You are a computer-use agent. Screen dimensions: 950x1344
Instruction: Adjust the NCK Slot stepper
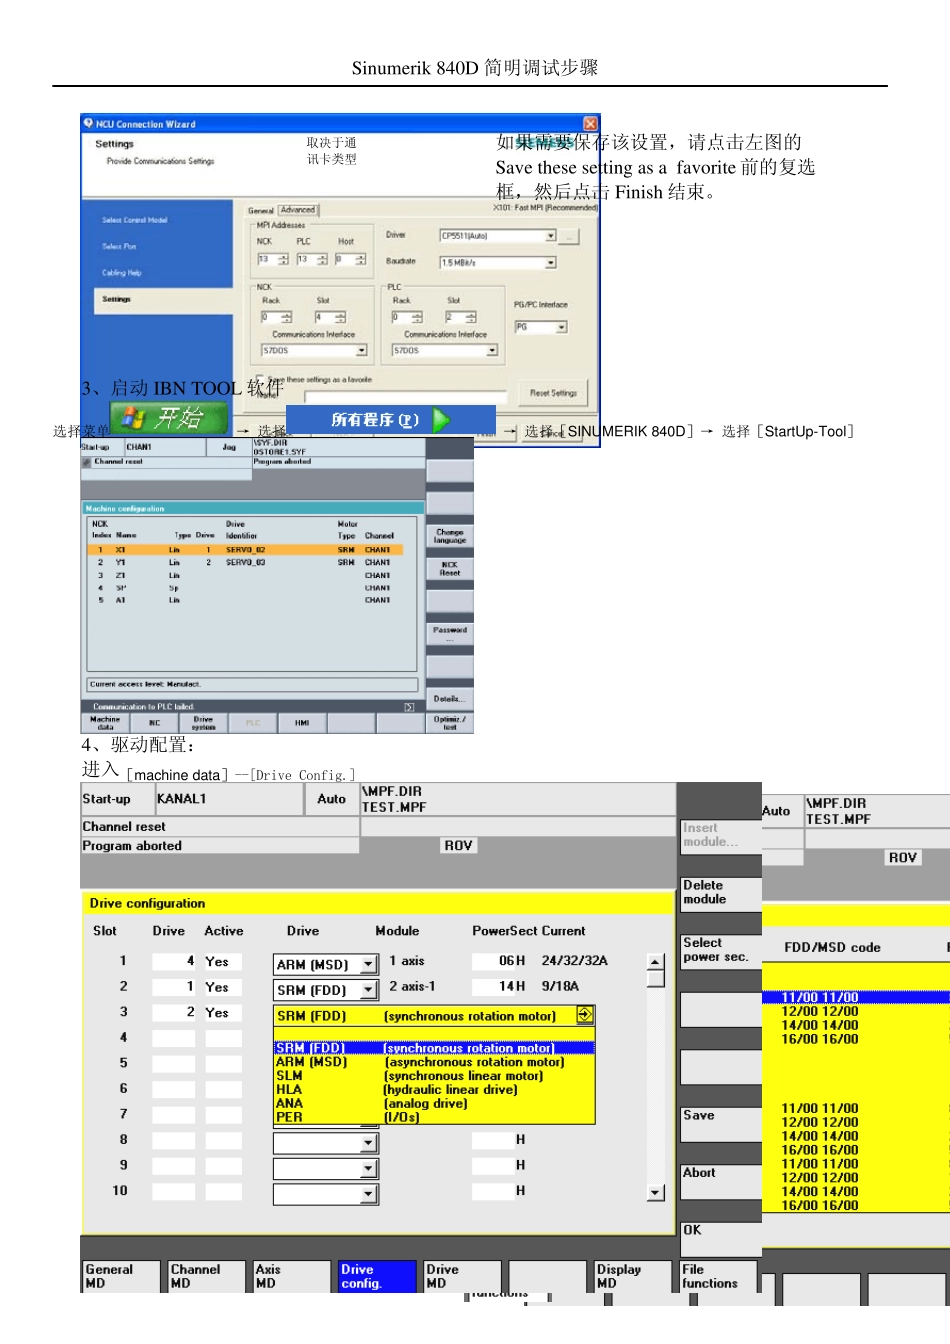[x=340, y=317]
